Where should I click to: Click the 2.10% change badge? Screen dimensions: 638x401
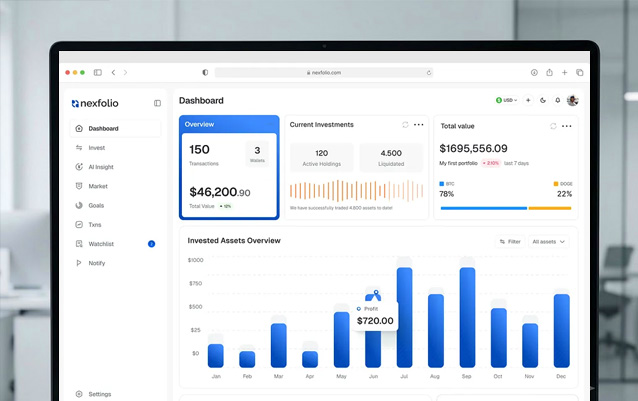tap(491, 163)
